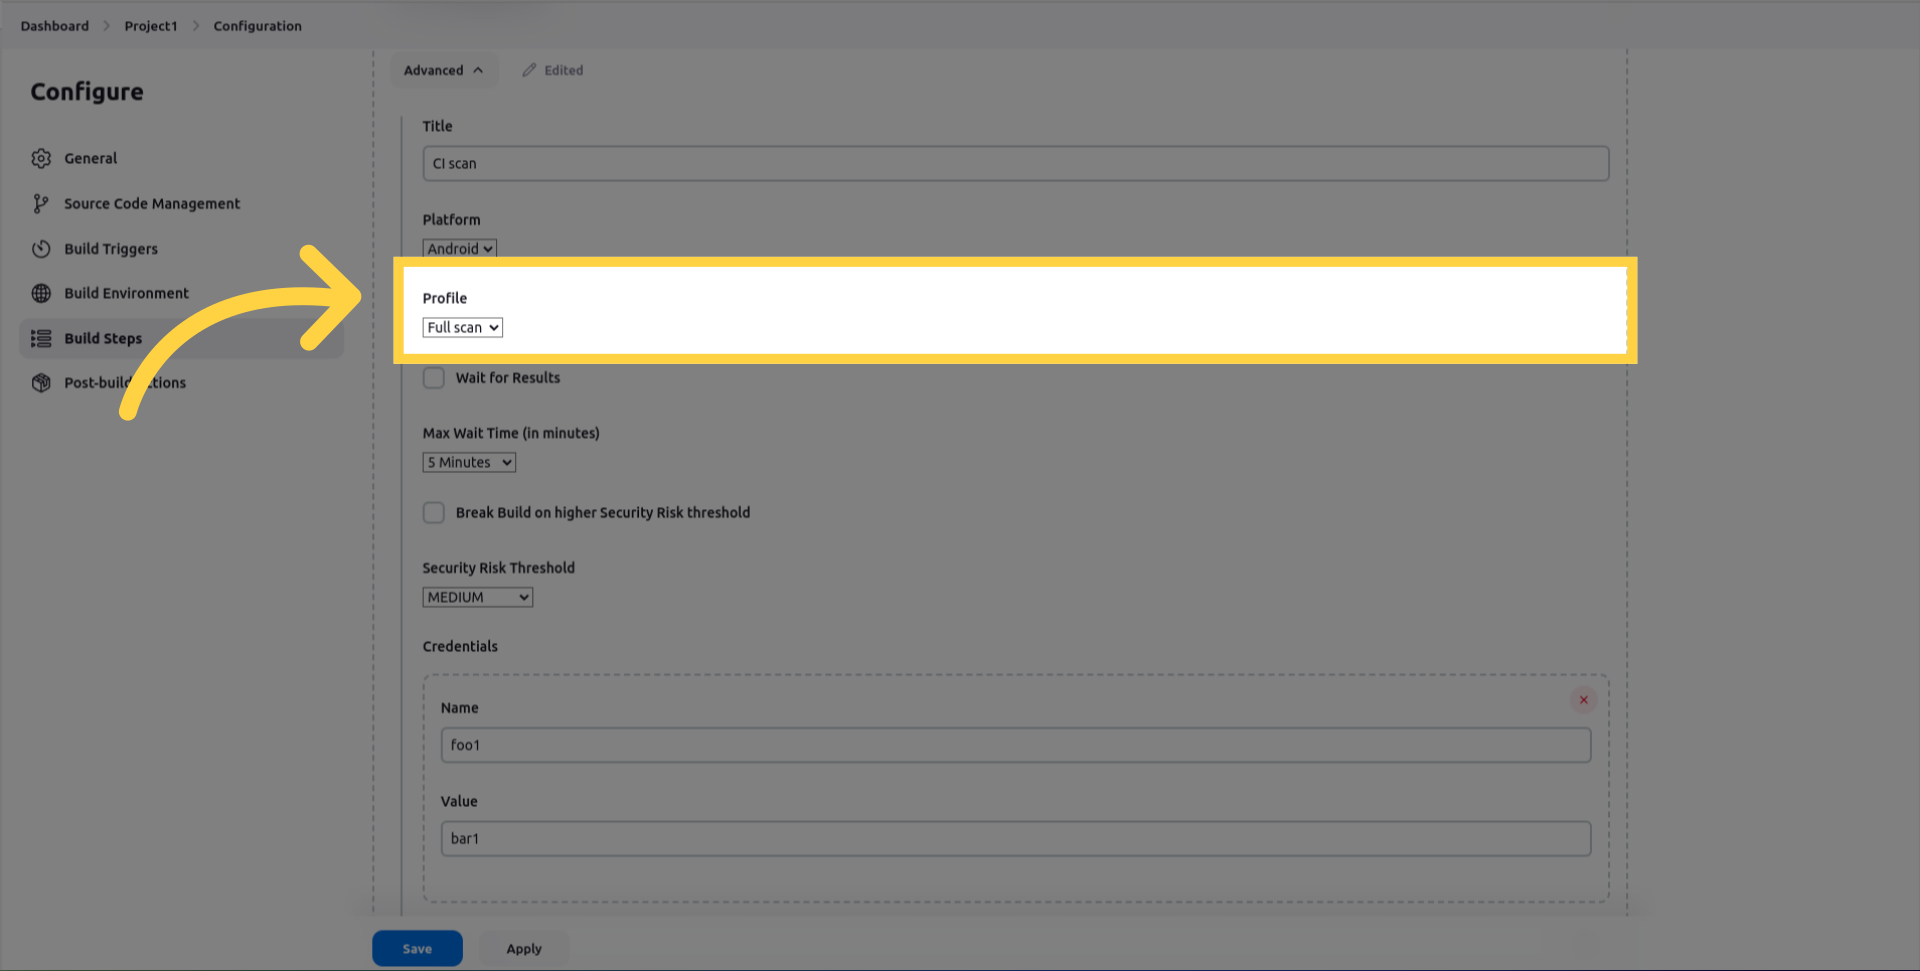Click the Source Code Management branch icon

pyautogui.click(x=41, y=204)
